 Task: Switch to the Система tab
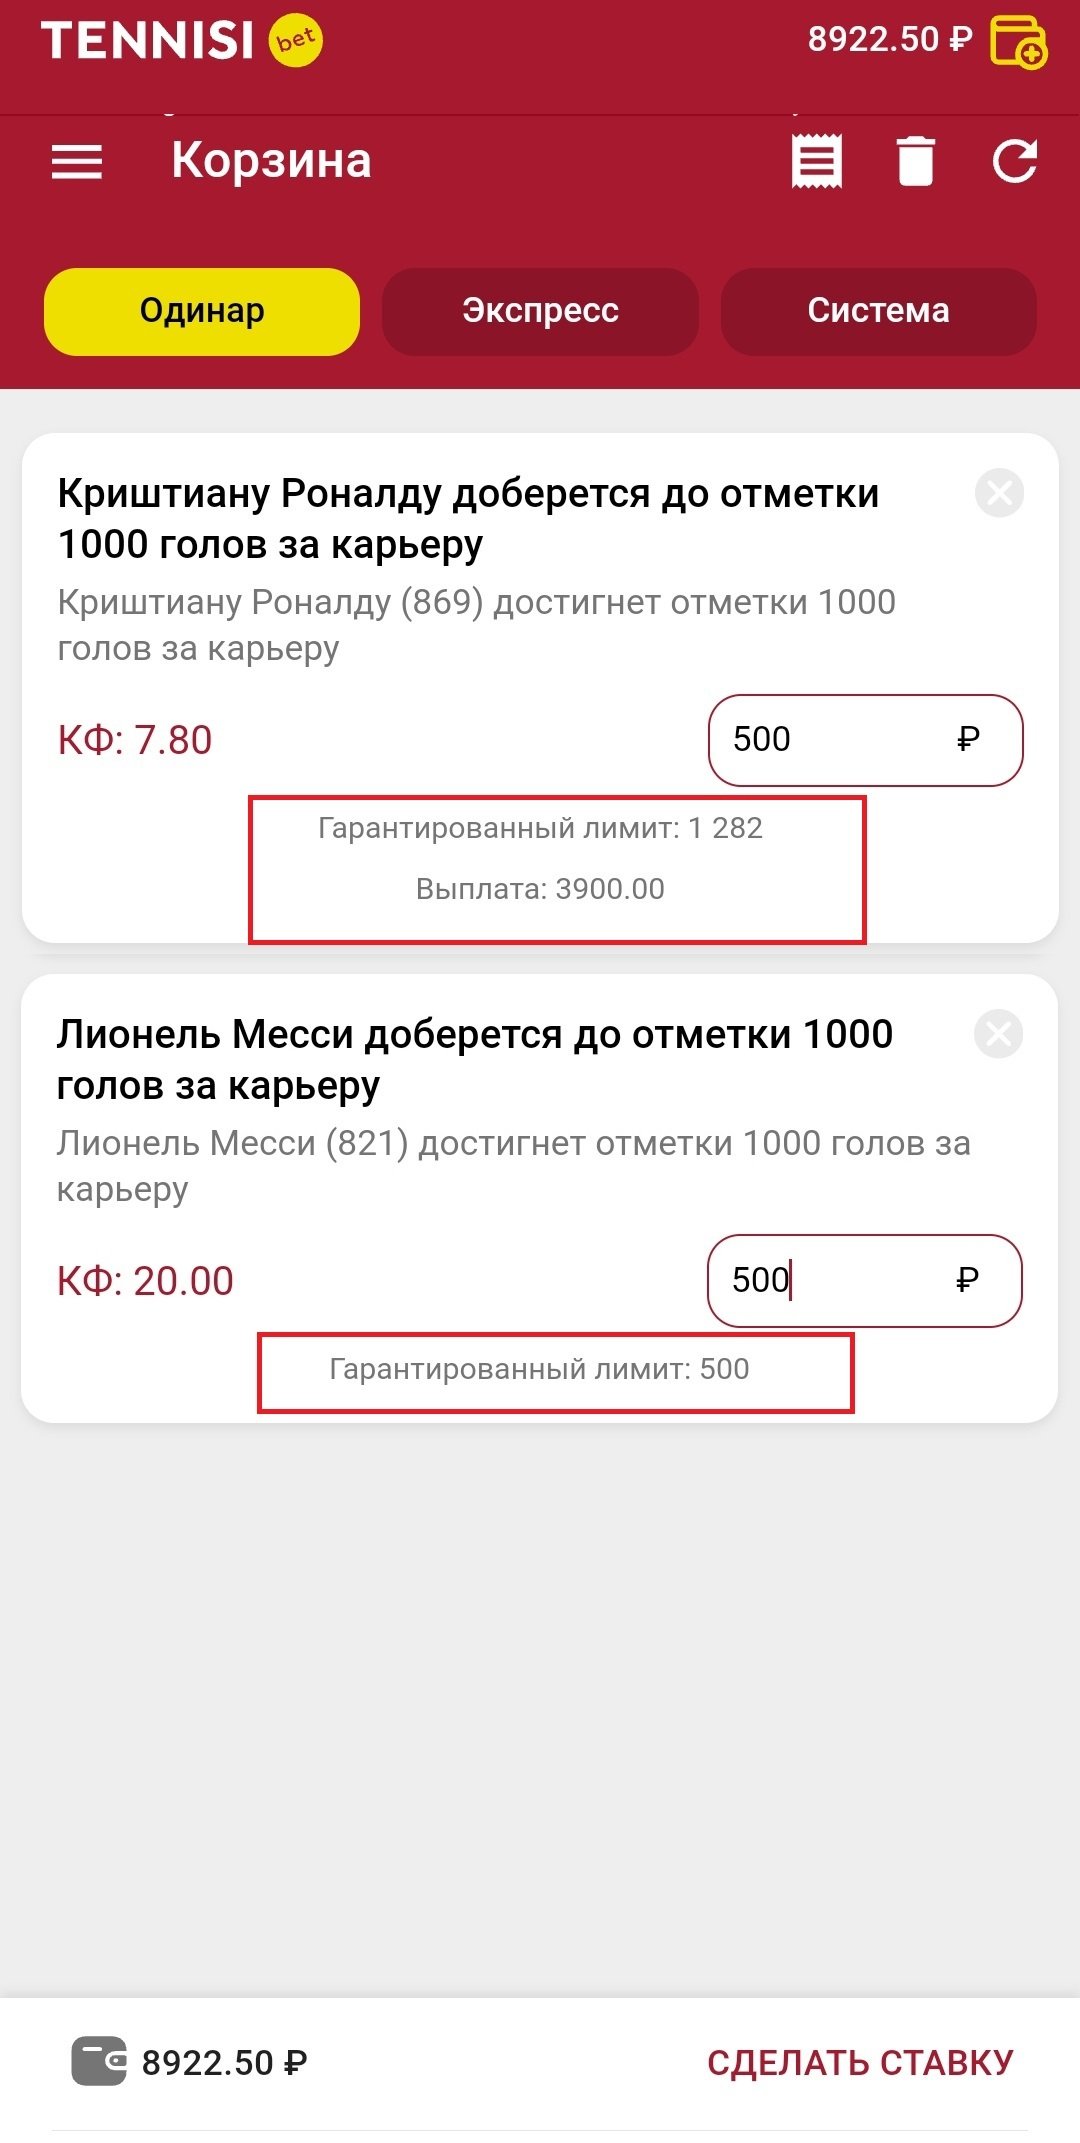tap(878, 311)
